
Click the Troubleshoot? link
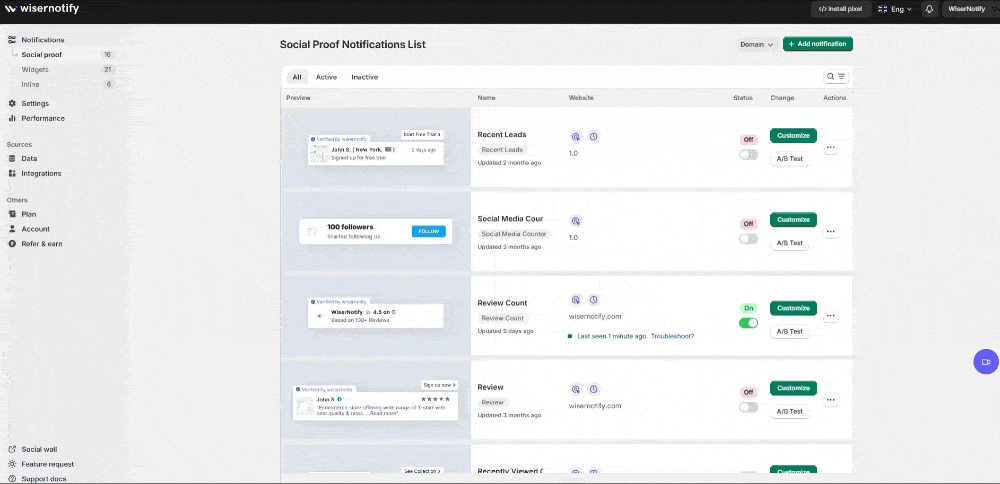672,336
